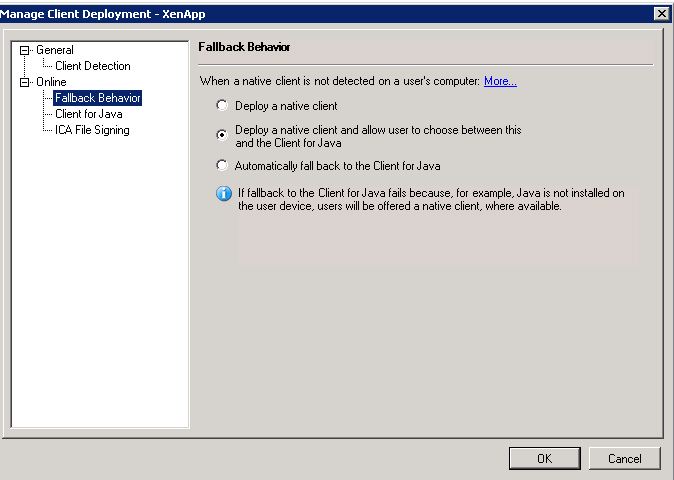Close the dialog with the X button
This screenshot has height=480, width=674.
[662, 14]
